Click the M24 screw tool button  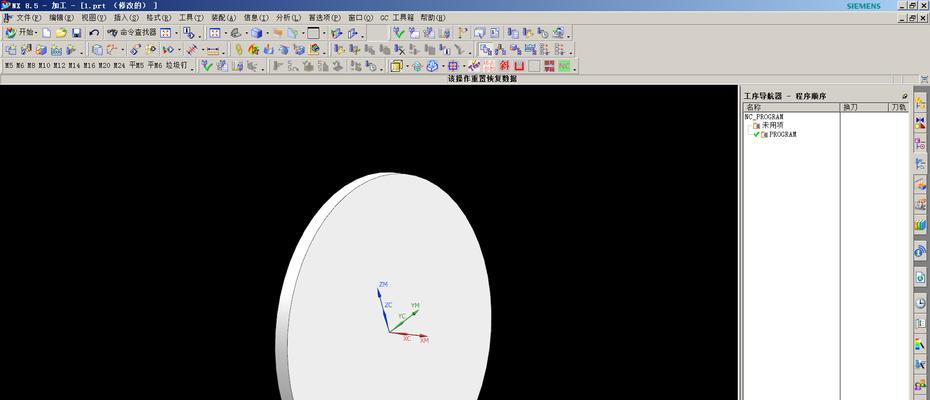[x=120, y=66]
